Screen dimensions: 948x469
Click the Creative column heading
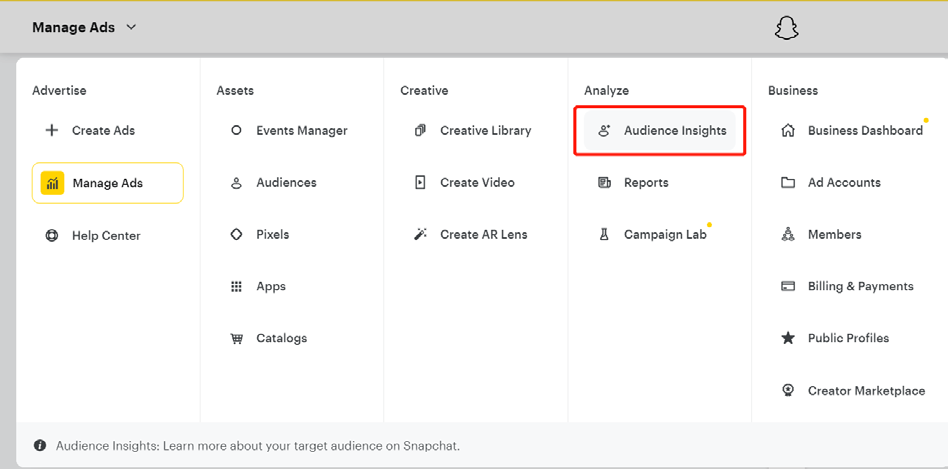coord(424,91)
